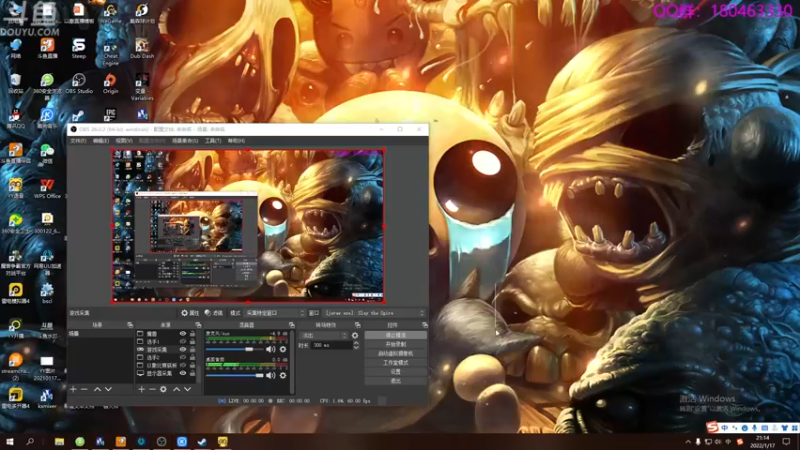Pop out the Scenes dock panel
Screen dimensions: 800x450
coord(130,325)
